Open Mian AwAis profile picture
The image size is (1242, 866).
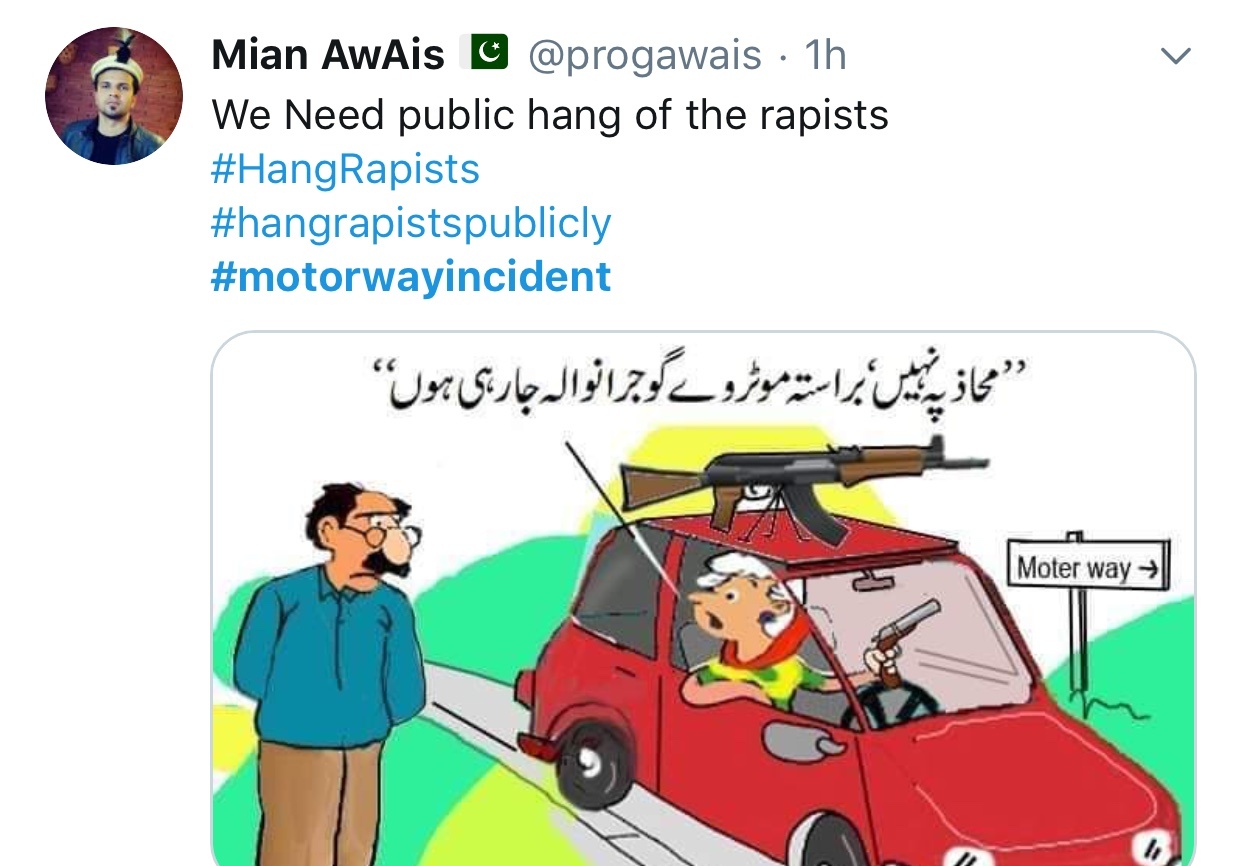(x=114, y=96)
